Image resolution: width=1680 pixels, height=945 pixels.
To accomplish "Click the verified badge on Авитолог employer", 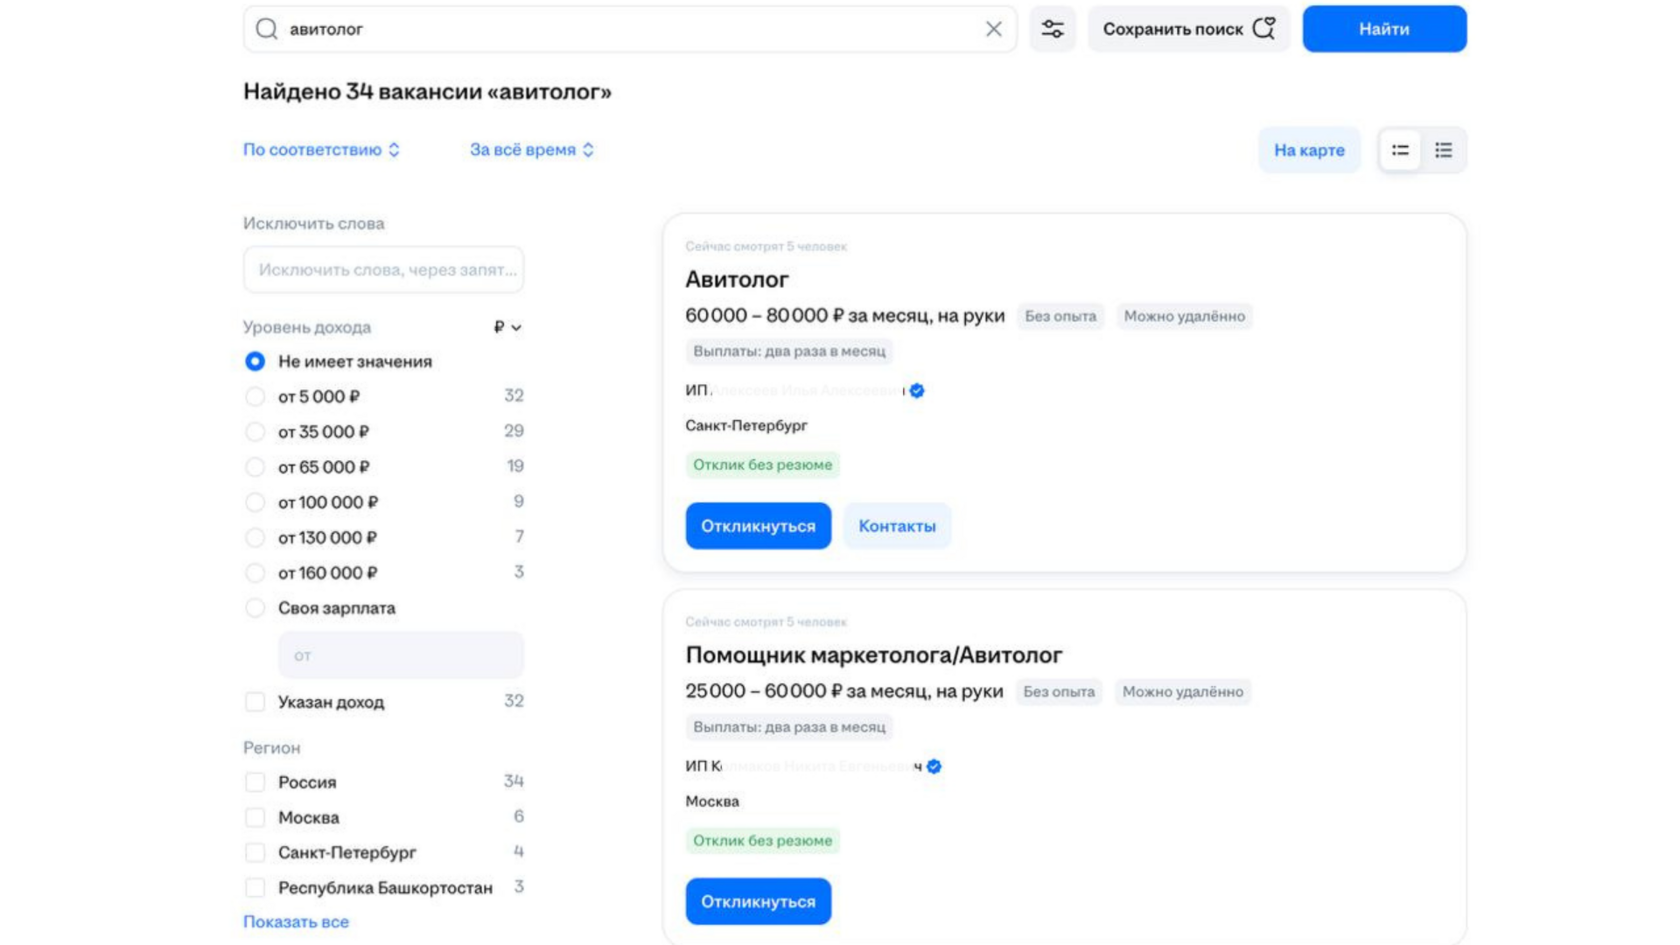I will point(917,391).
